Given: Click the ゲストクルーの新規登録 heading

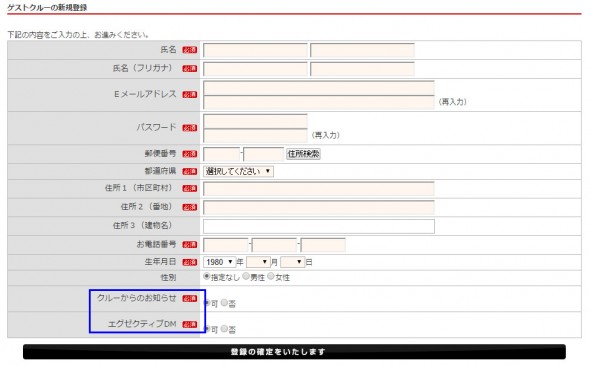Looking at the screenshot, I should tap(47, 8).
